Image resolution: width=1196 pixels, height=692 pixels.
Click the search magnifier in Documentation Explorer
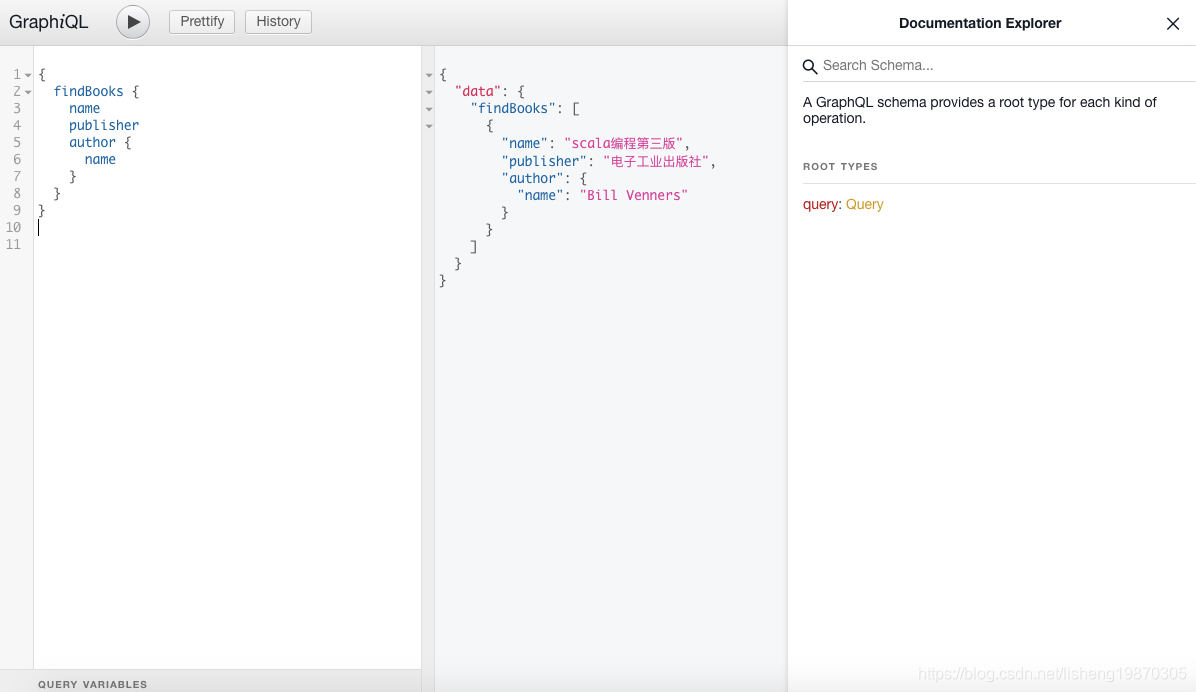[x=810, y=66]
